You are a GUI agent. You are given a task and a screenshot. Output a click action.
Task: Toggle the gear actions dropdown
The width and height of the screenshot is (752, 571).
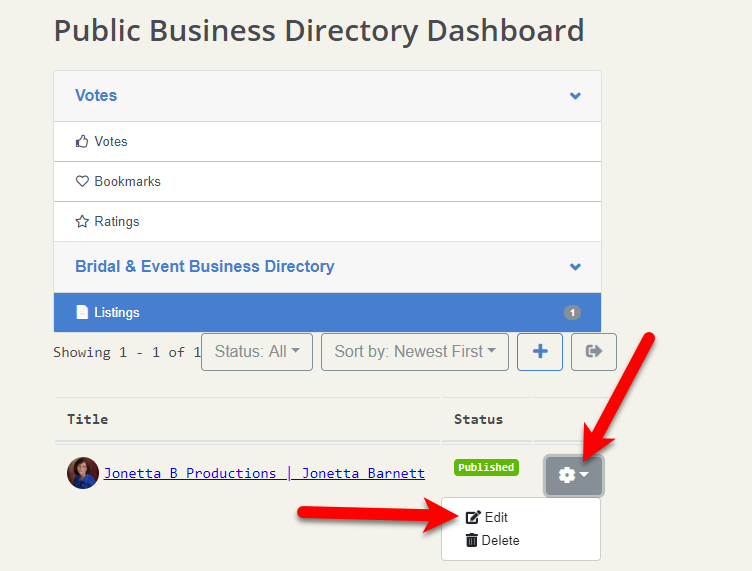(x=574, y=475)
